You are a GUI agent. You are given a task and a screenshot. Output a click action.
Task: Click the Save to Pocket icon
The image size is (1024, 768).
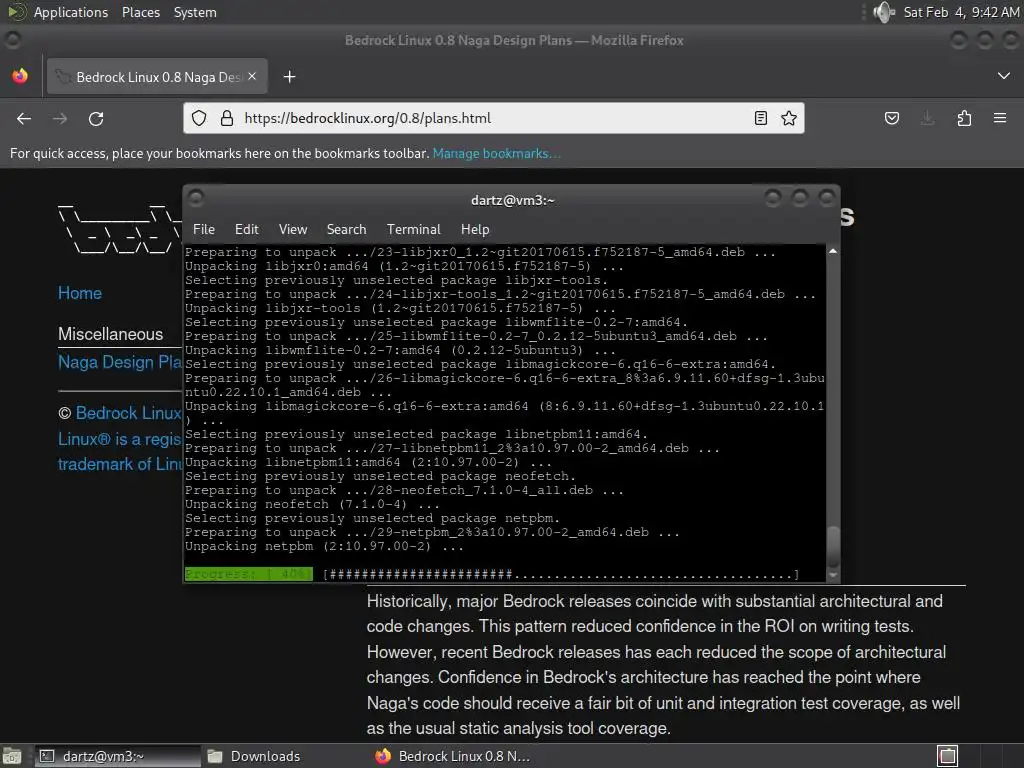(892, 118)
